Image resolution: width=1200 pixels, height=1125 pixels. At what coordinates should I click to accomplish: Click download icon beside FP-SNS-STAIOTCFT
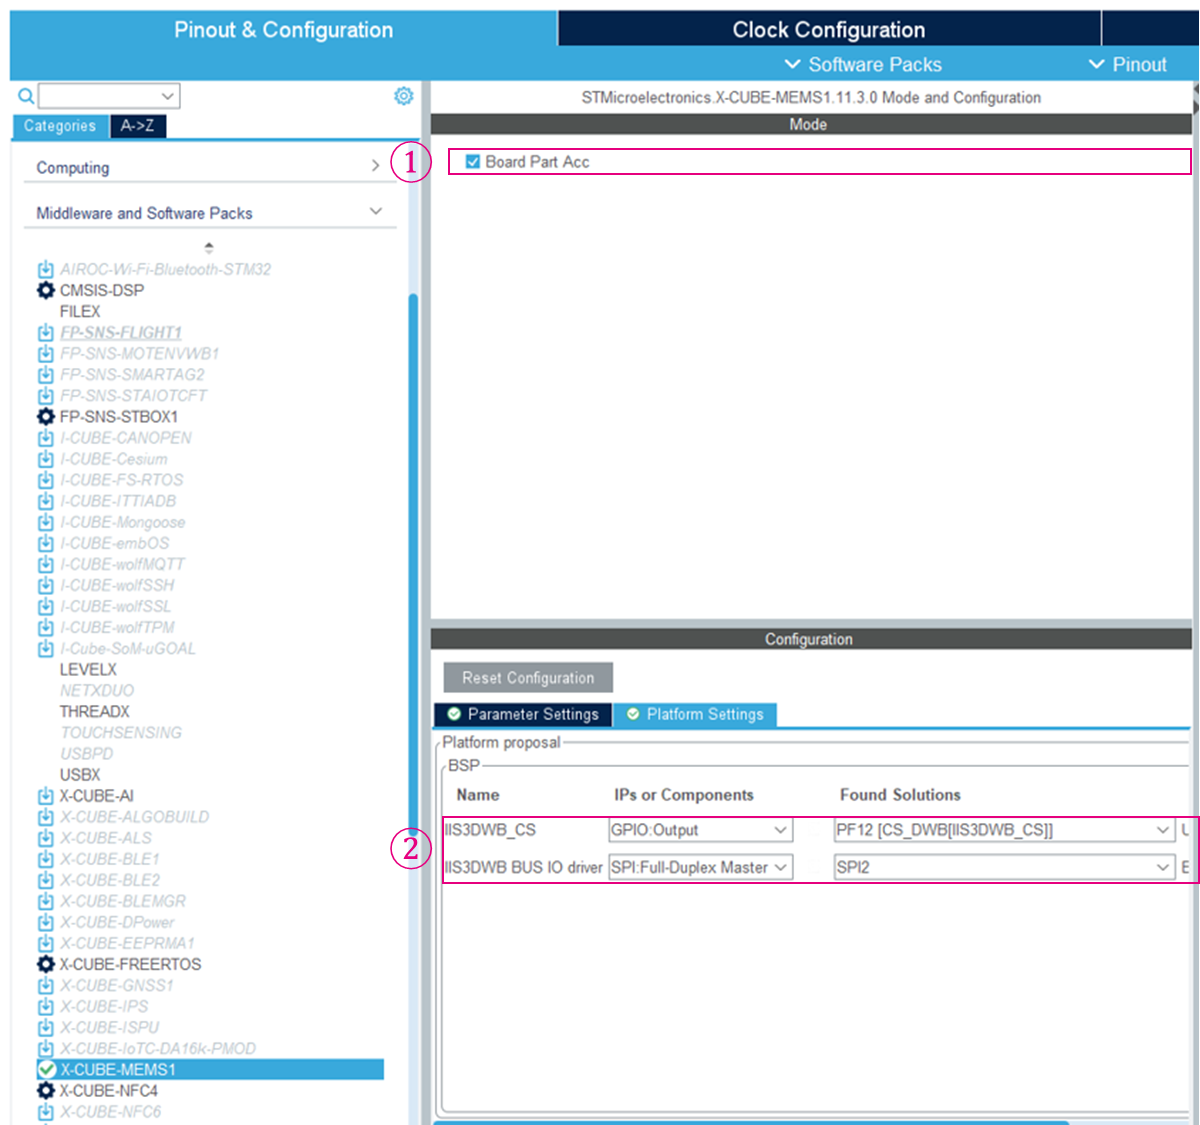pyautogui.click(x=45, y=395)
